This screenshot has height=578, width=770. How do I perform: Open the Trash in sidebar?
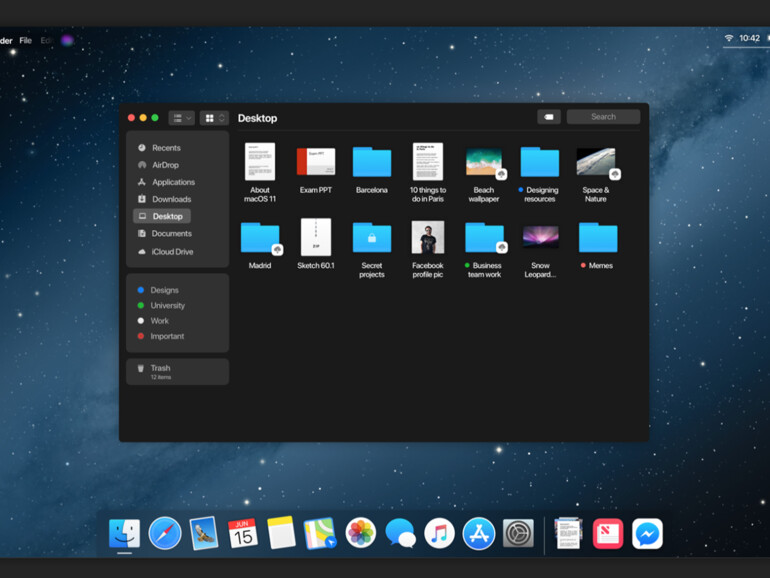point(160,371)
